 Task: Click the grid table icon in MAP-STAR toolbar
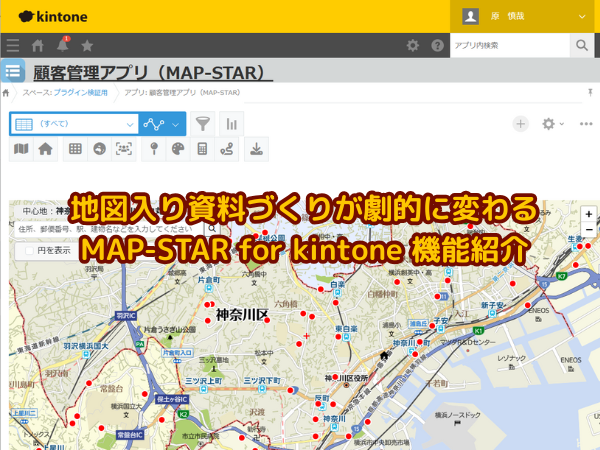point(75,149)
